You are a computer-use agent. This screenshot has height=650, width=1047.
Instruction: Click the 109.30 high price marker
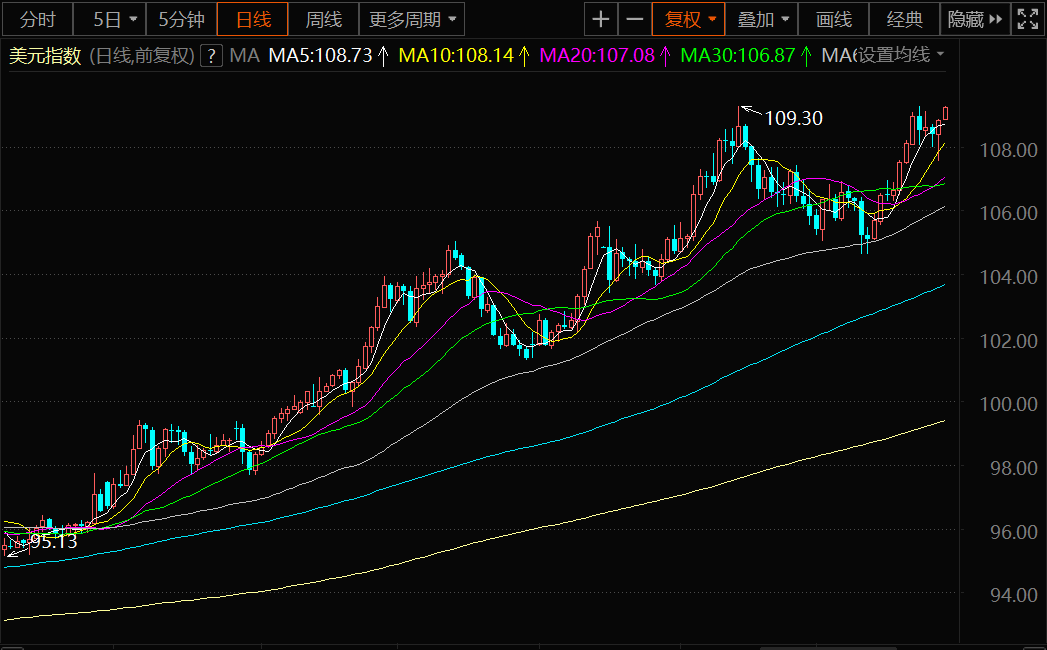click(x=793, y=118)
